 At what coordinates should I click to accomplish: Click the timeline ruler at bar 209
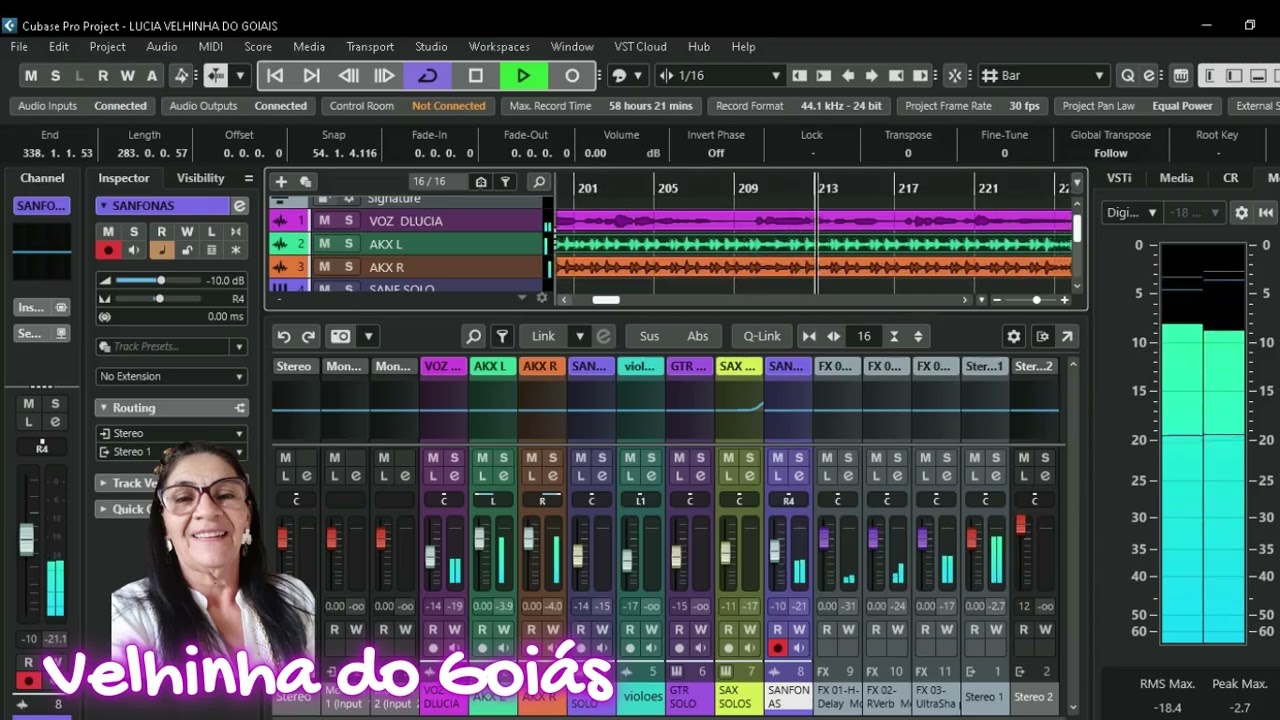pyautogui.click(x=748, y=188)
